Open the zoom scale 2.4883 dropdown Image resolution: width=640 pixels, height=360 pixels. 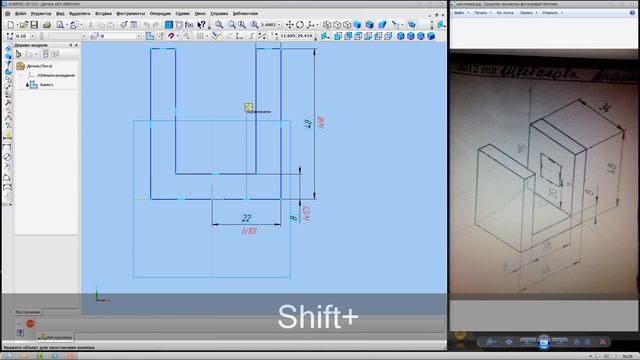coord(279,25)
